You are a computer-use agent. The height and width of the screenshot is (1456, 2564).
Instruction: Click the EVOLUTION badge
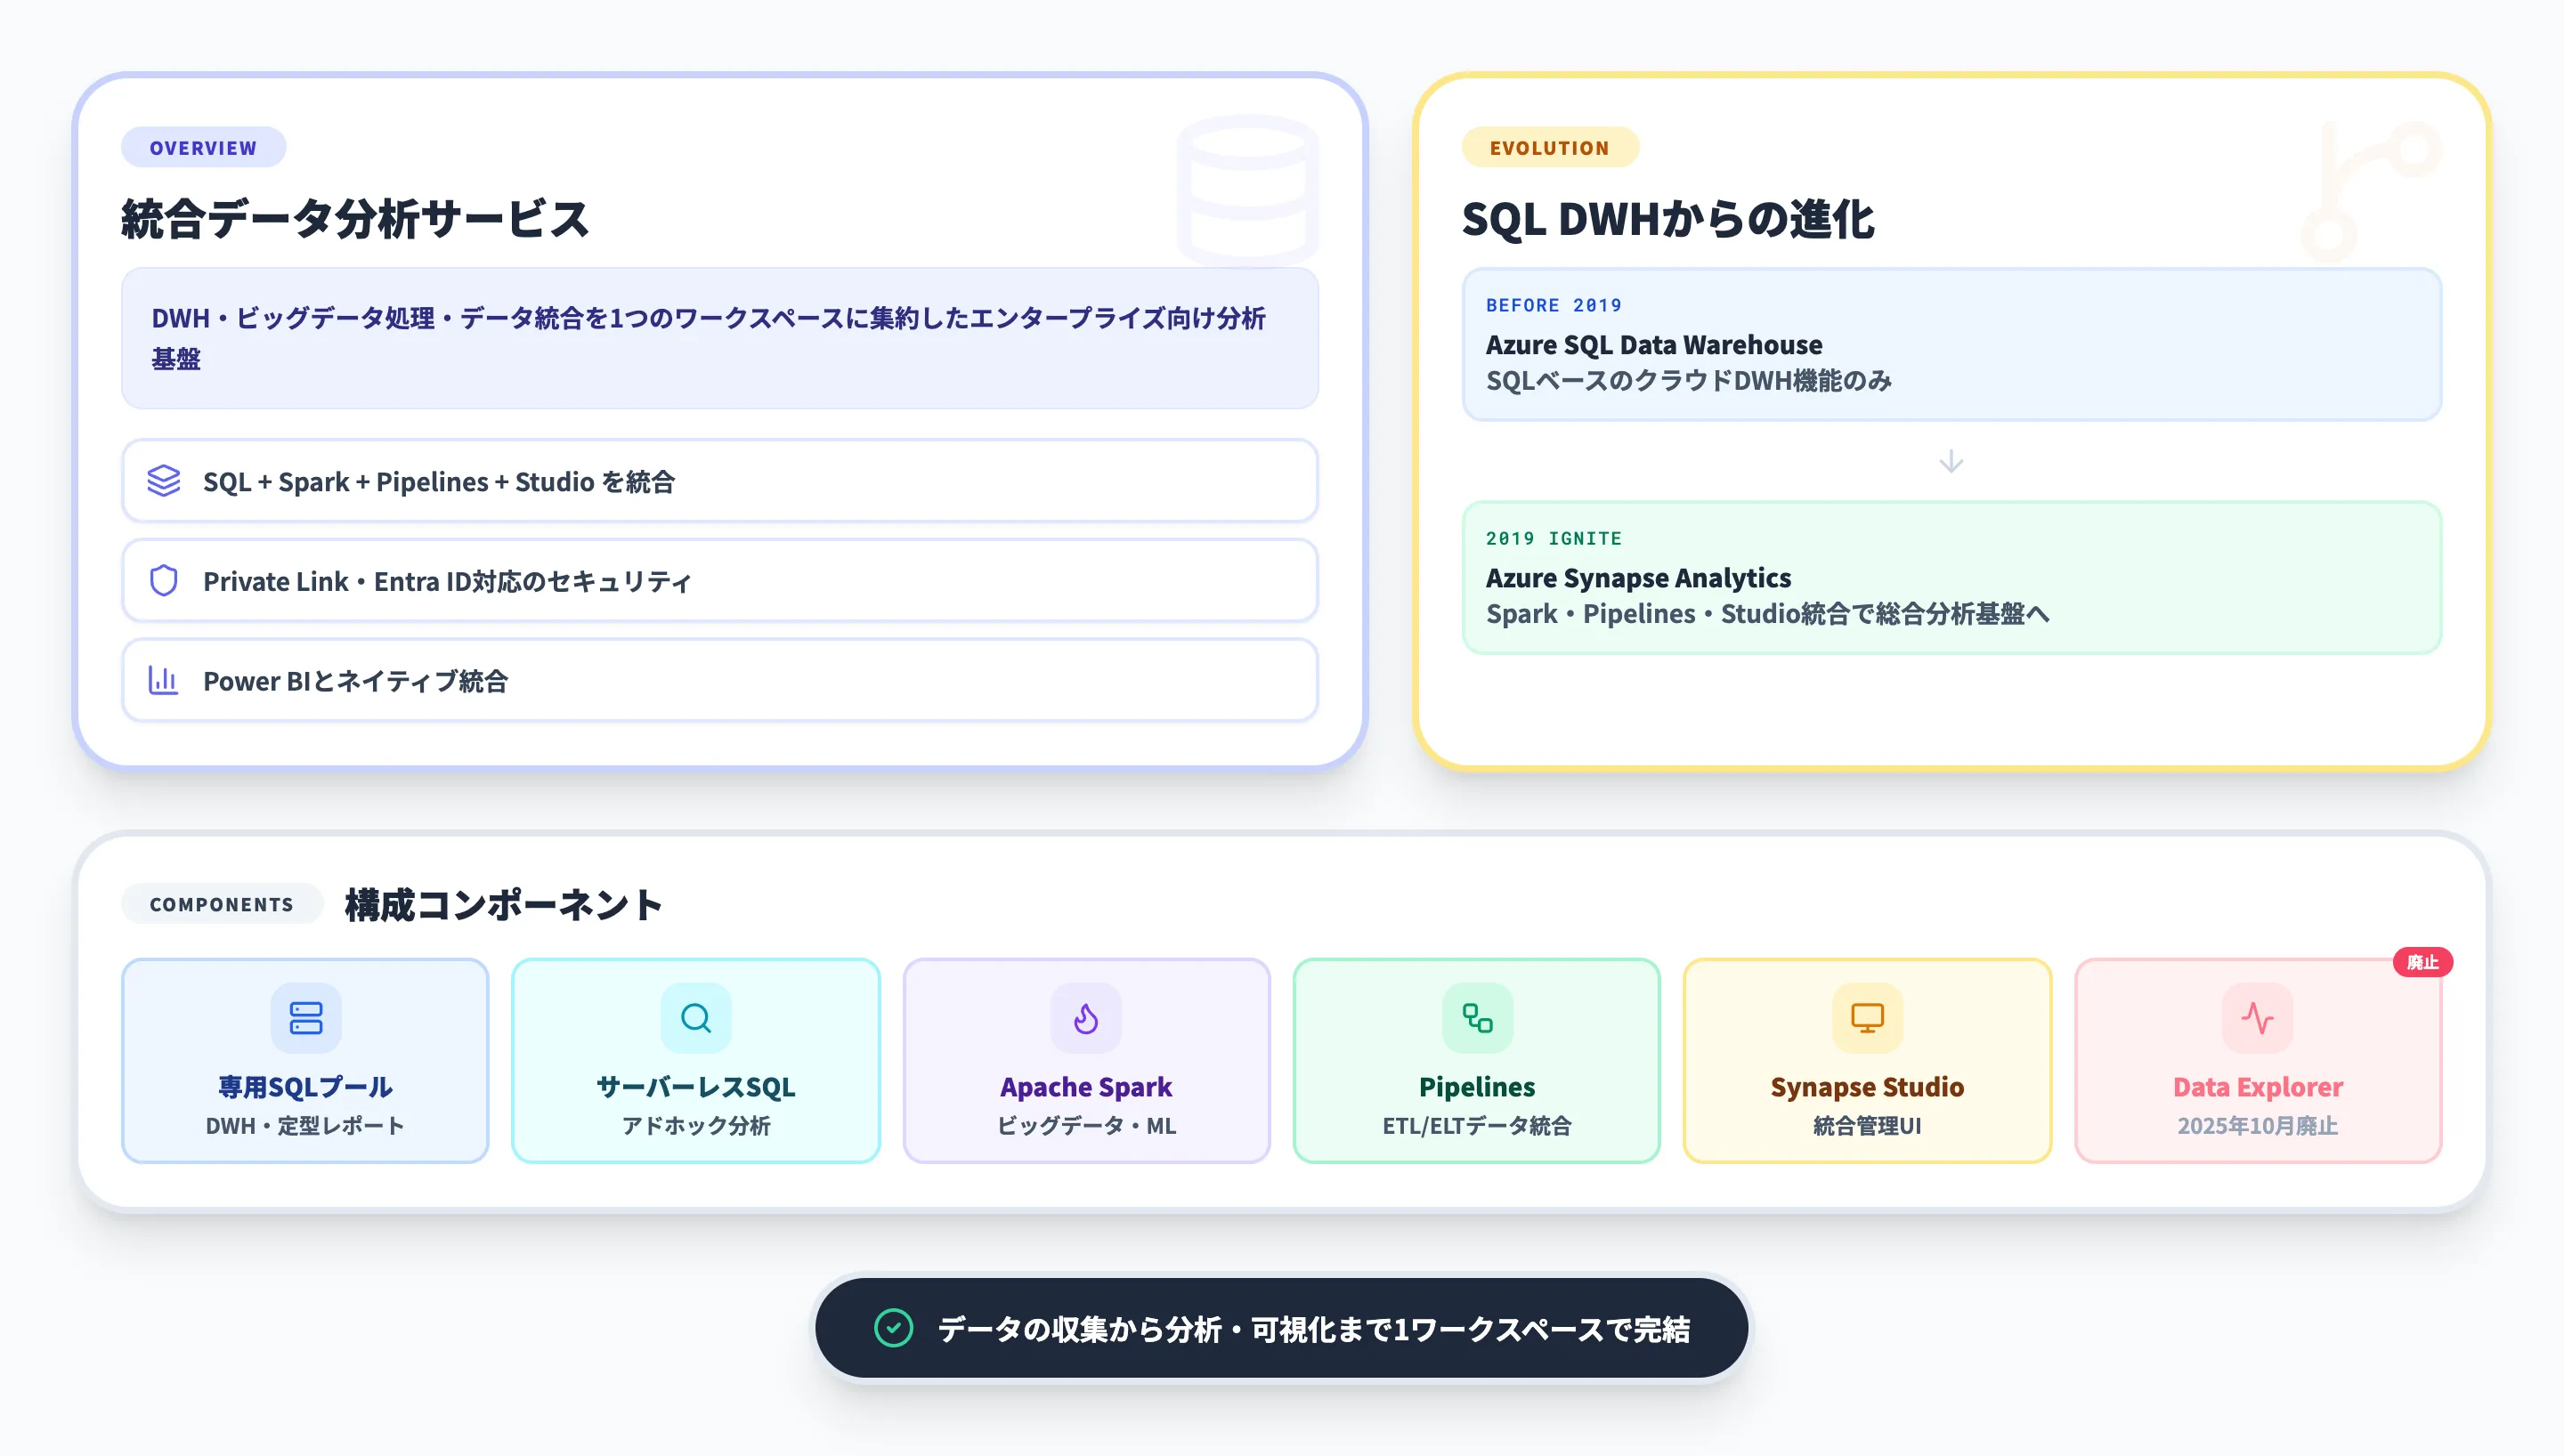click(x=1550, y=148)
